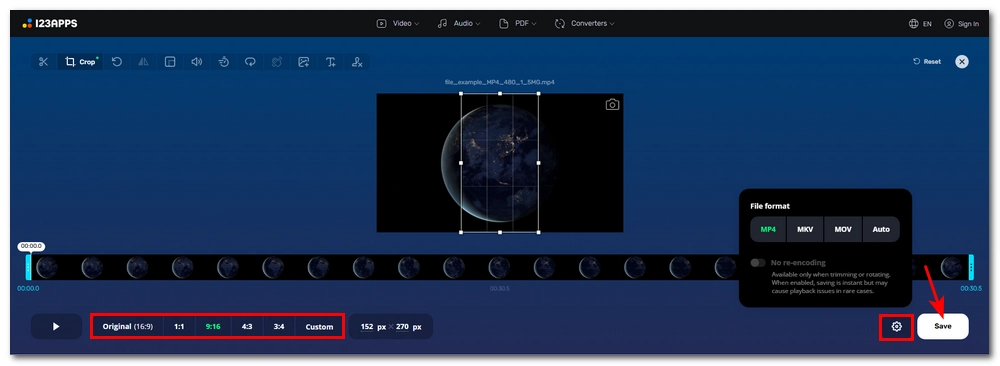
Task: Open export settings gear icon
Action: [x=897, y=326]
